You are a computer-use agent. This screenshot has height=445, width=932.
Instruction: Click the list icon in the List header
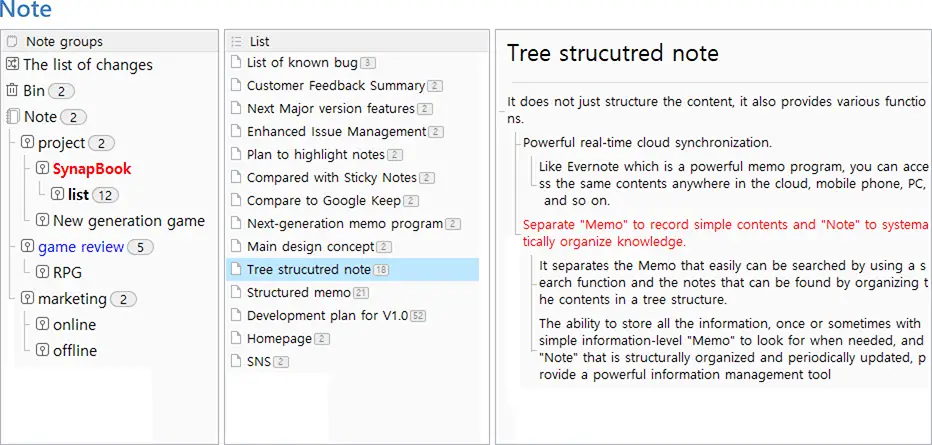[237, 42]
